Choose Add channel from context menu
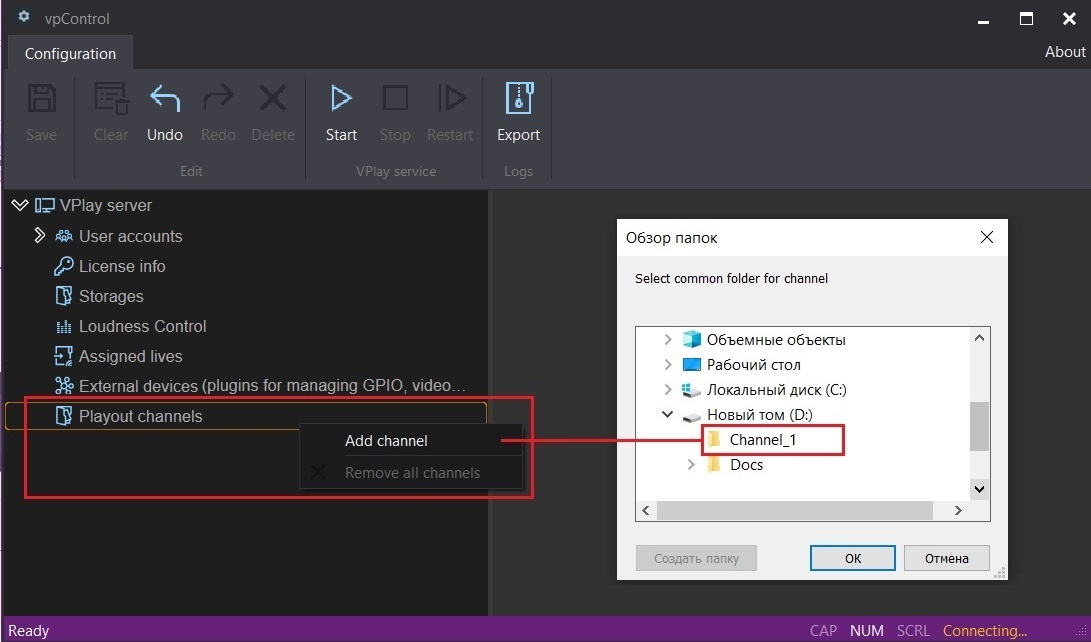This screenshot has height=642, width=1091. tap(411, 440)
